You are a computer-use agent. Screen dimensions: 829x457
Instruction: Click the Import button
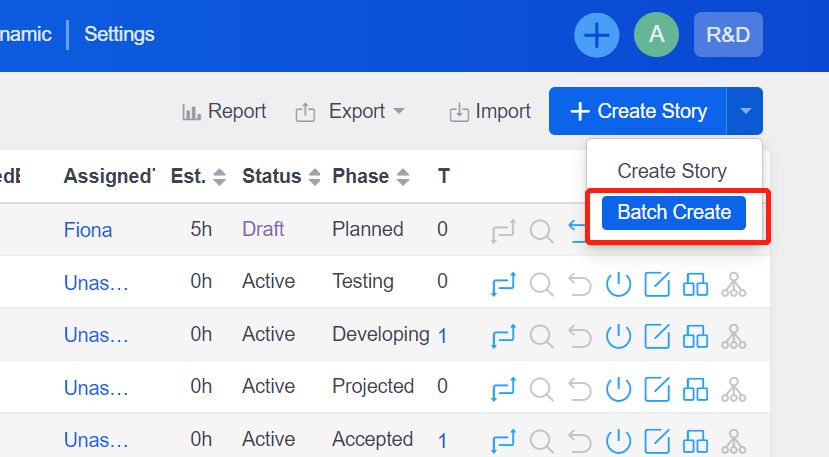(490, 112)
